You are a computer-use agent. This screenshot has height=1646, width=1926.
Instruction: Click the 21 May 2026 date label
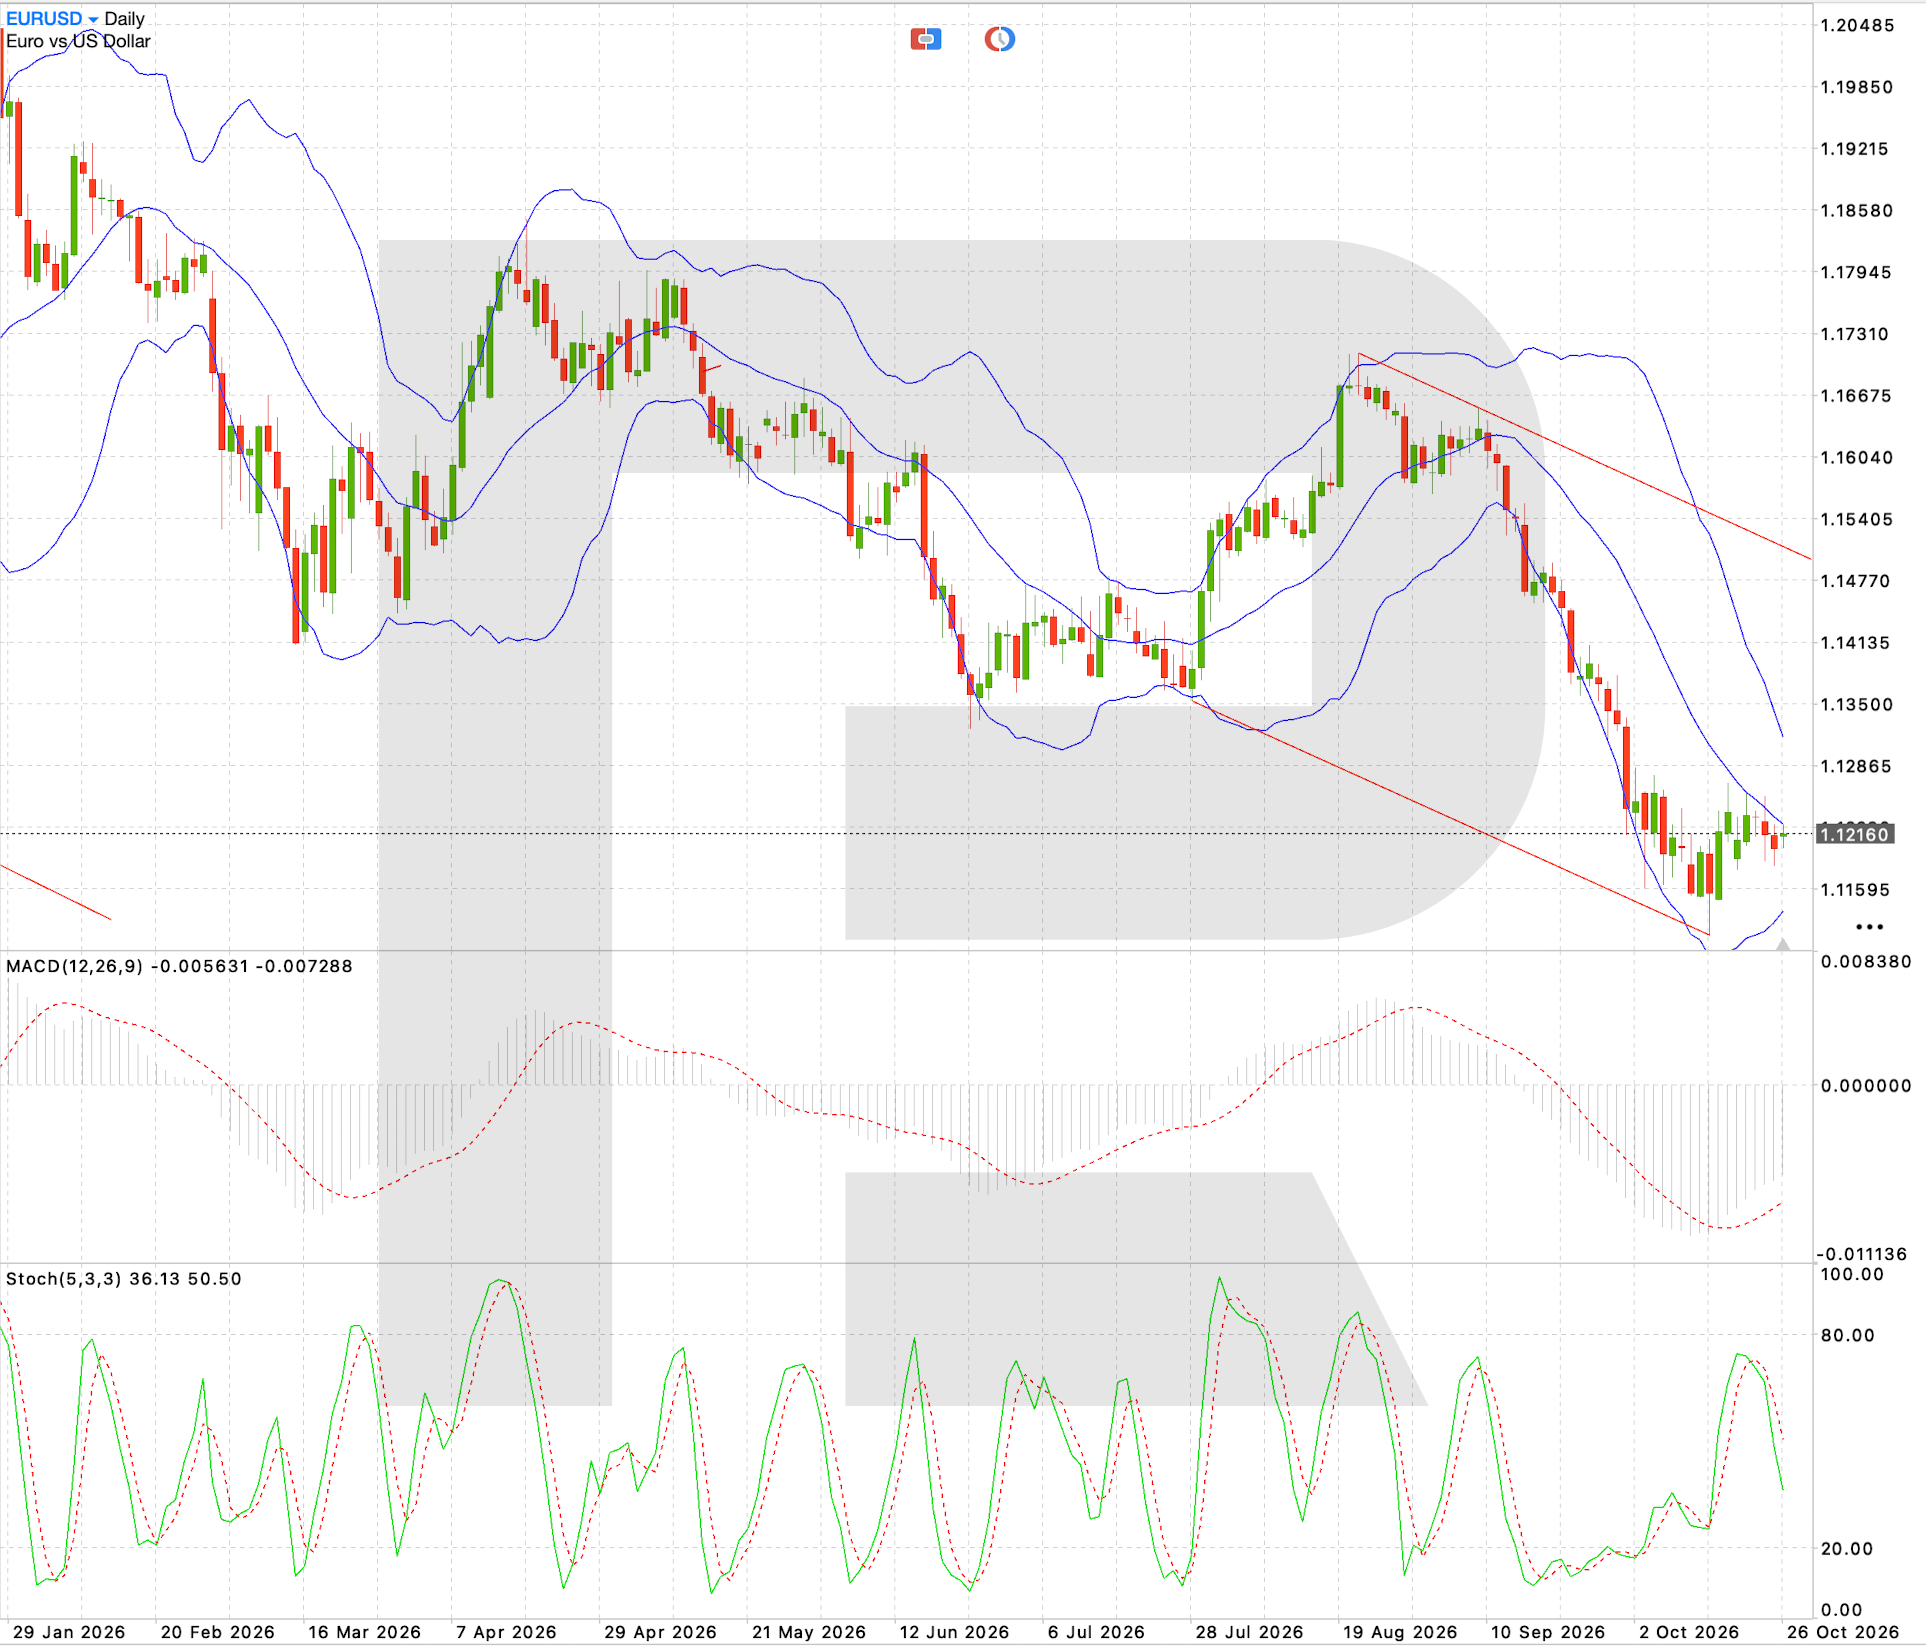[x=809, y=1632]
